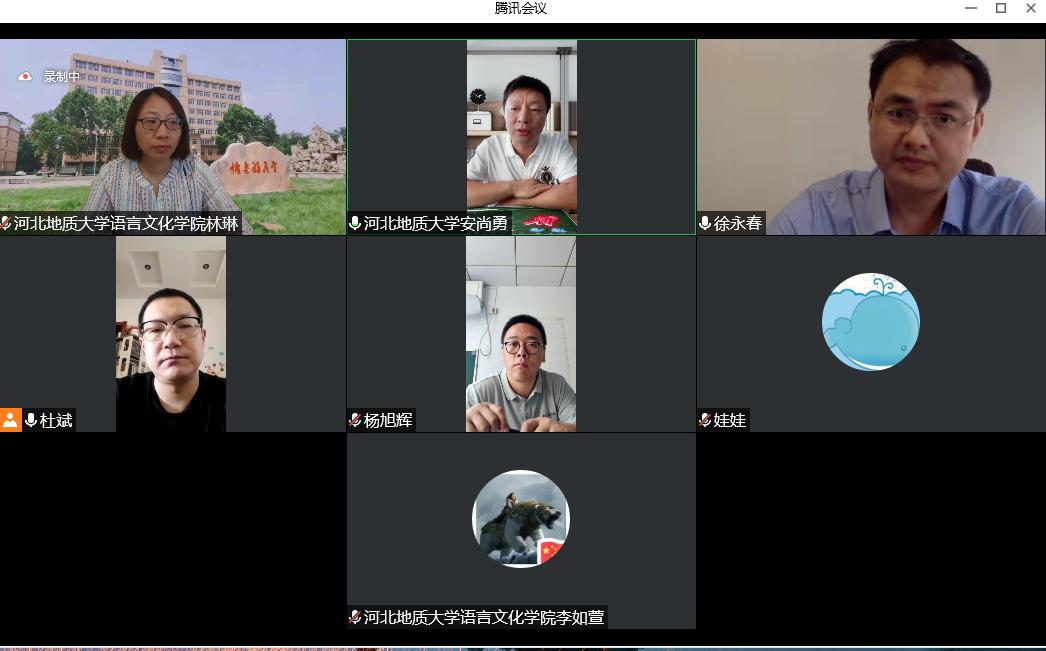Click the microphone icon next to 徐永春
The height and width of the screenshot is (651, 1046).
coord(705,224)
